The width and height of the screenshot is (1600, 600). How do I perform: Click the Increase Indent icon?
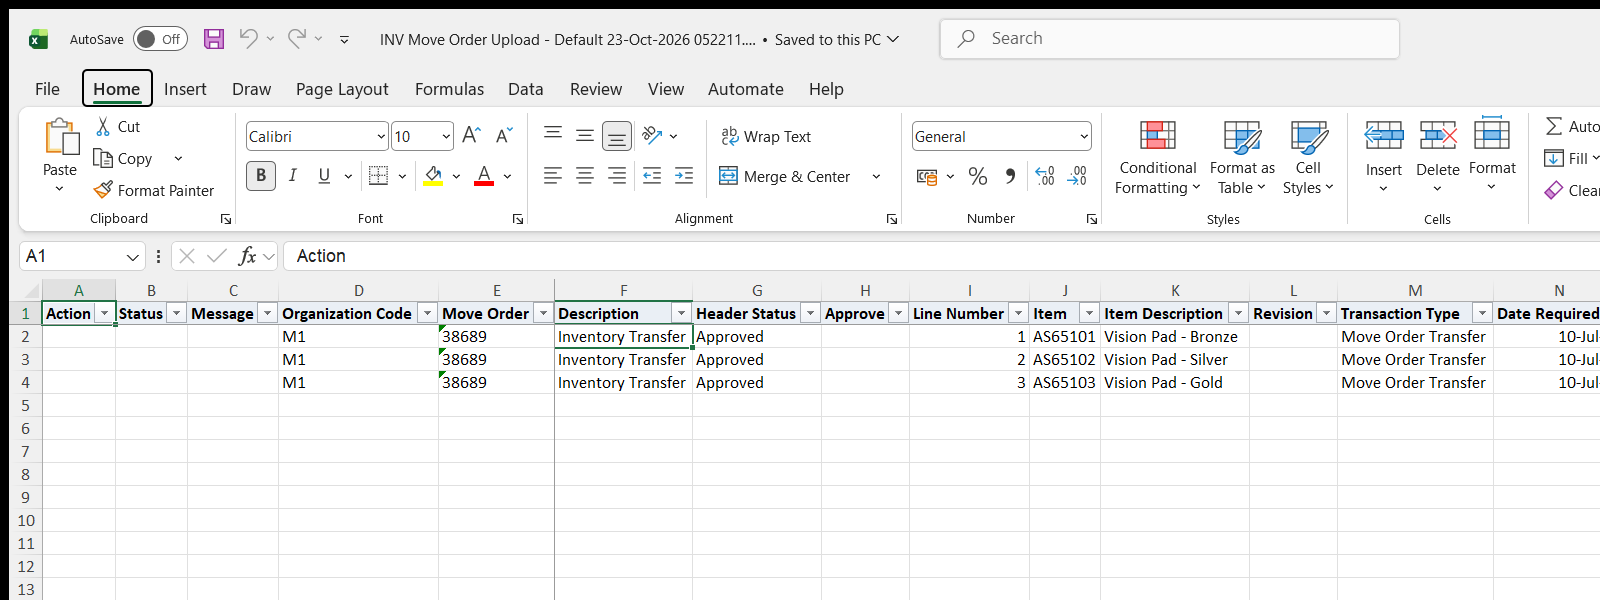tap(684, 176)
